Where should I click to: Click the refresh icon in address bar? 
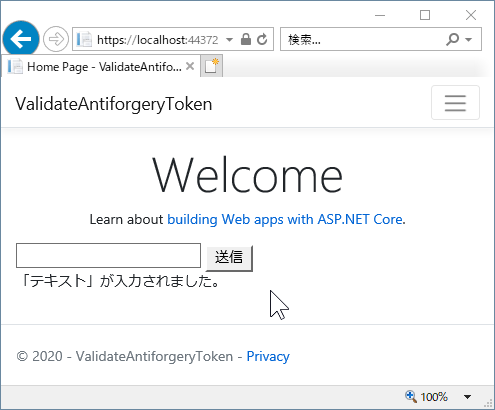[x=262, y=39]
